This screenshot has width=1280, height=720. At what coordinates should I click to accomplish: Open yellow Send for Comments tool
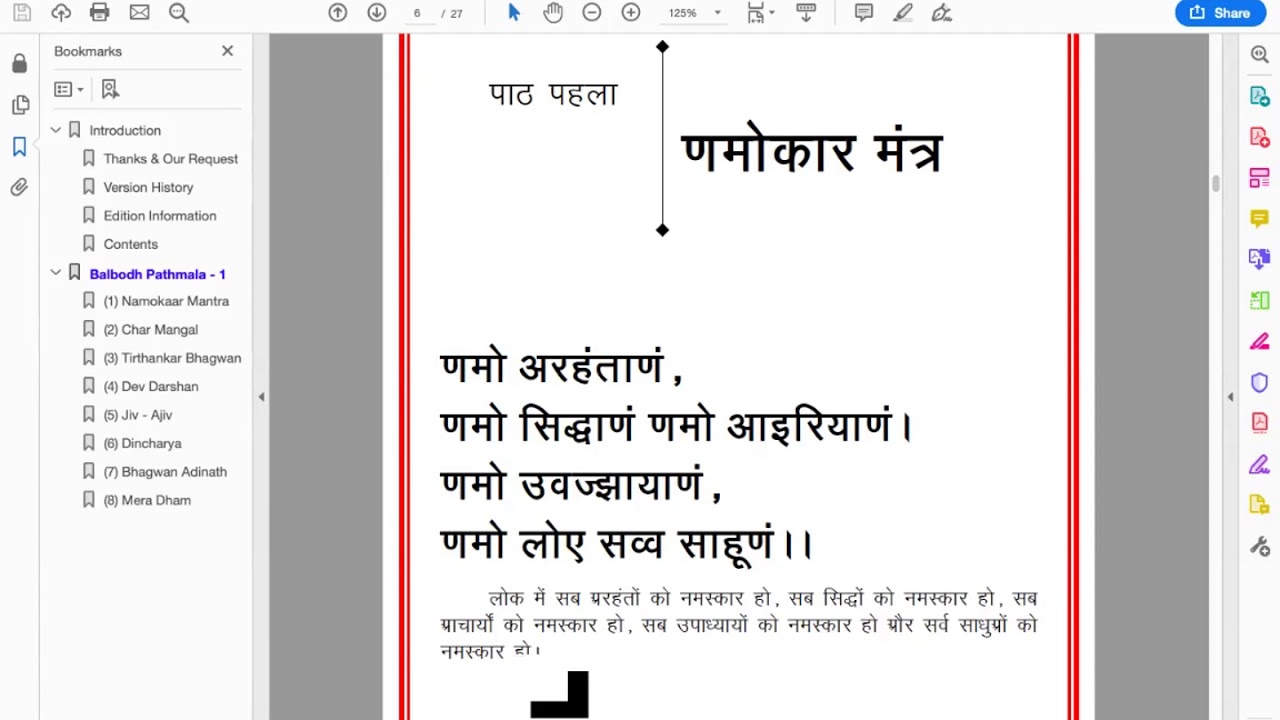[1259, 506]
